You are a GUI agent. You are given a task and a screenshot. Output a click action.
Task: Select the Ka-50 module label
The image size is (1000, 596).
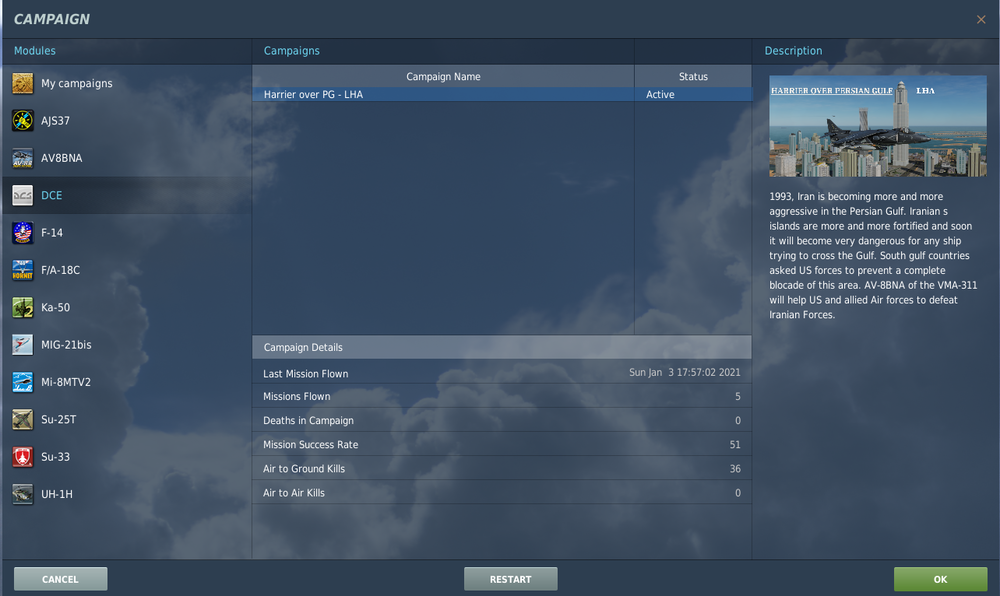click(x=55, y=307)
